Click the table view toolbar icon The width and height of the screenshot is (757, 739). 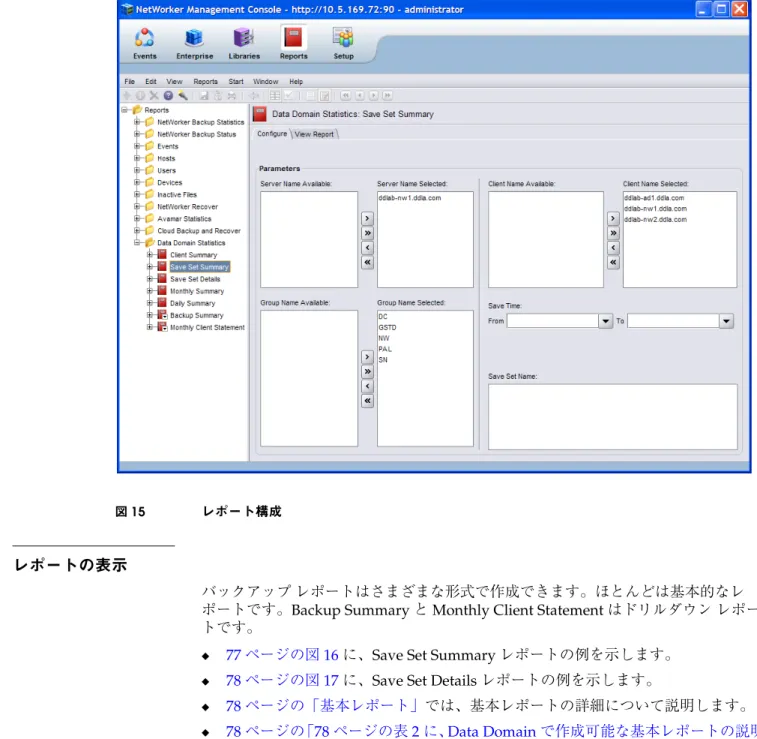(x=274, y=96)
